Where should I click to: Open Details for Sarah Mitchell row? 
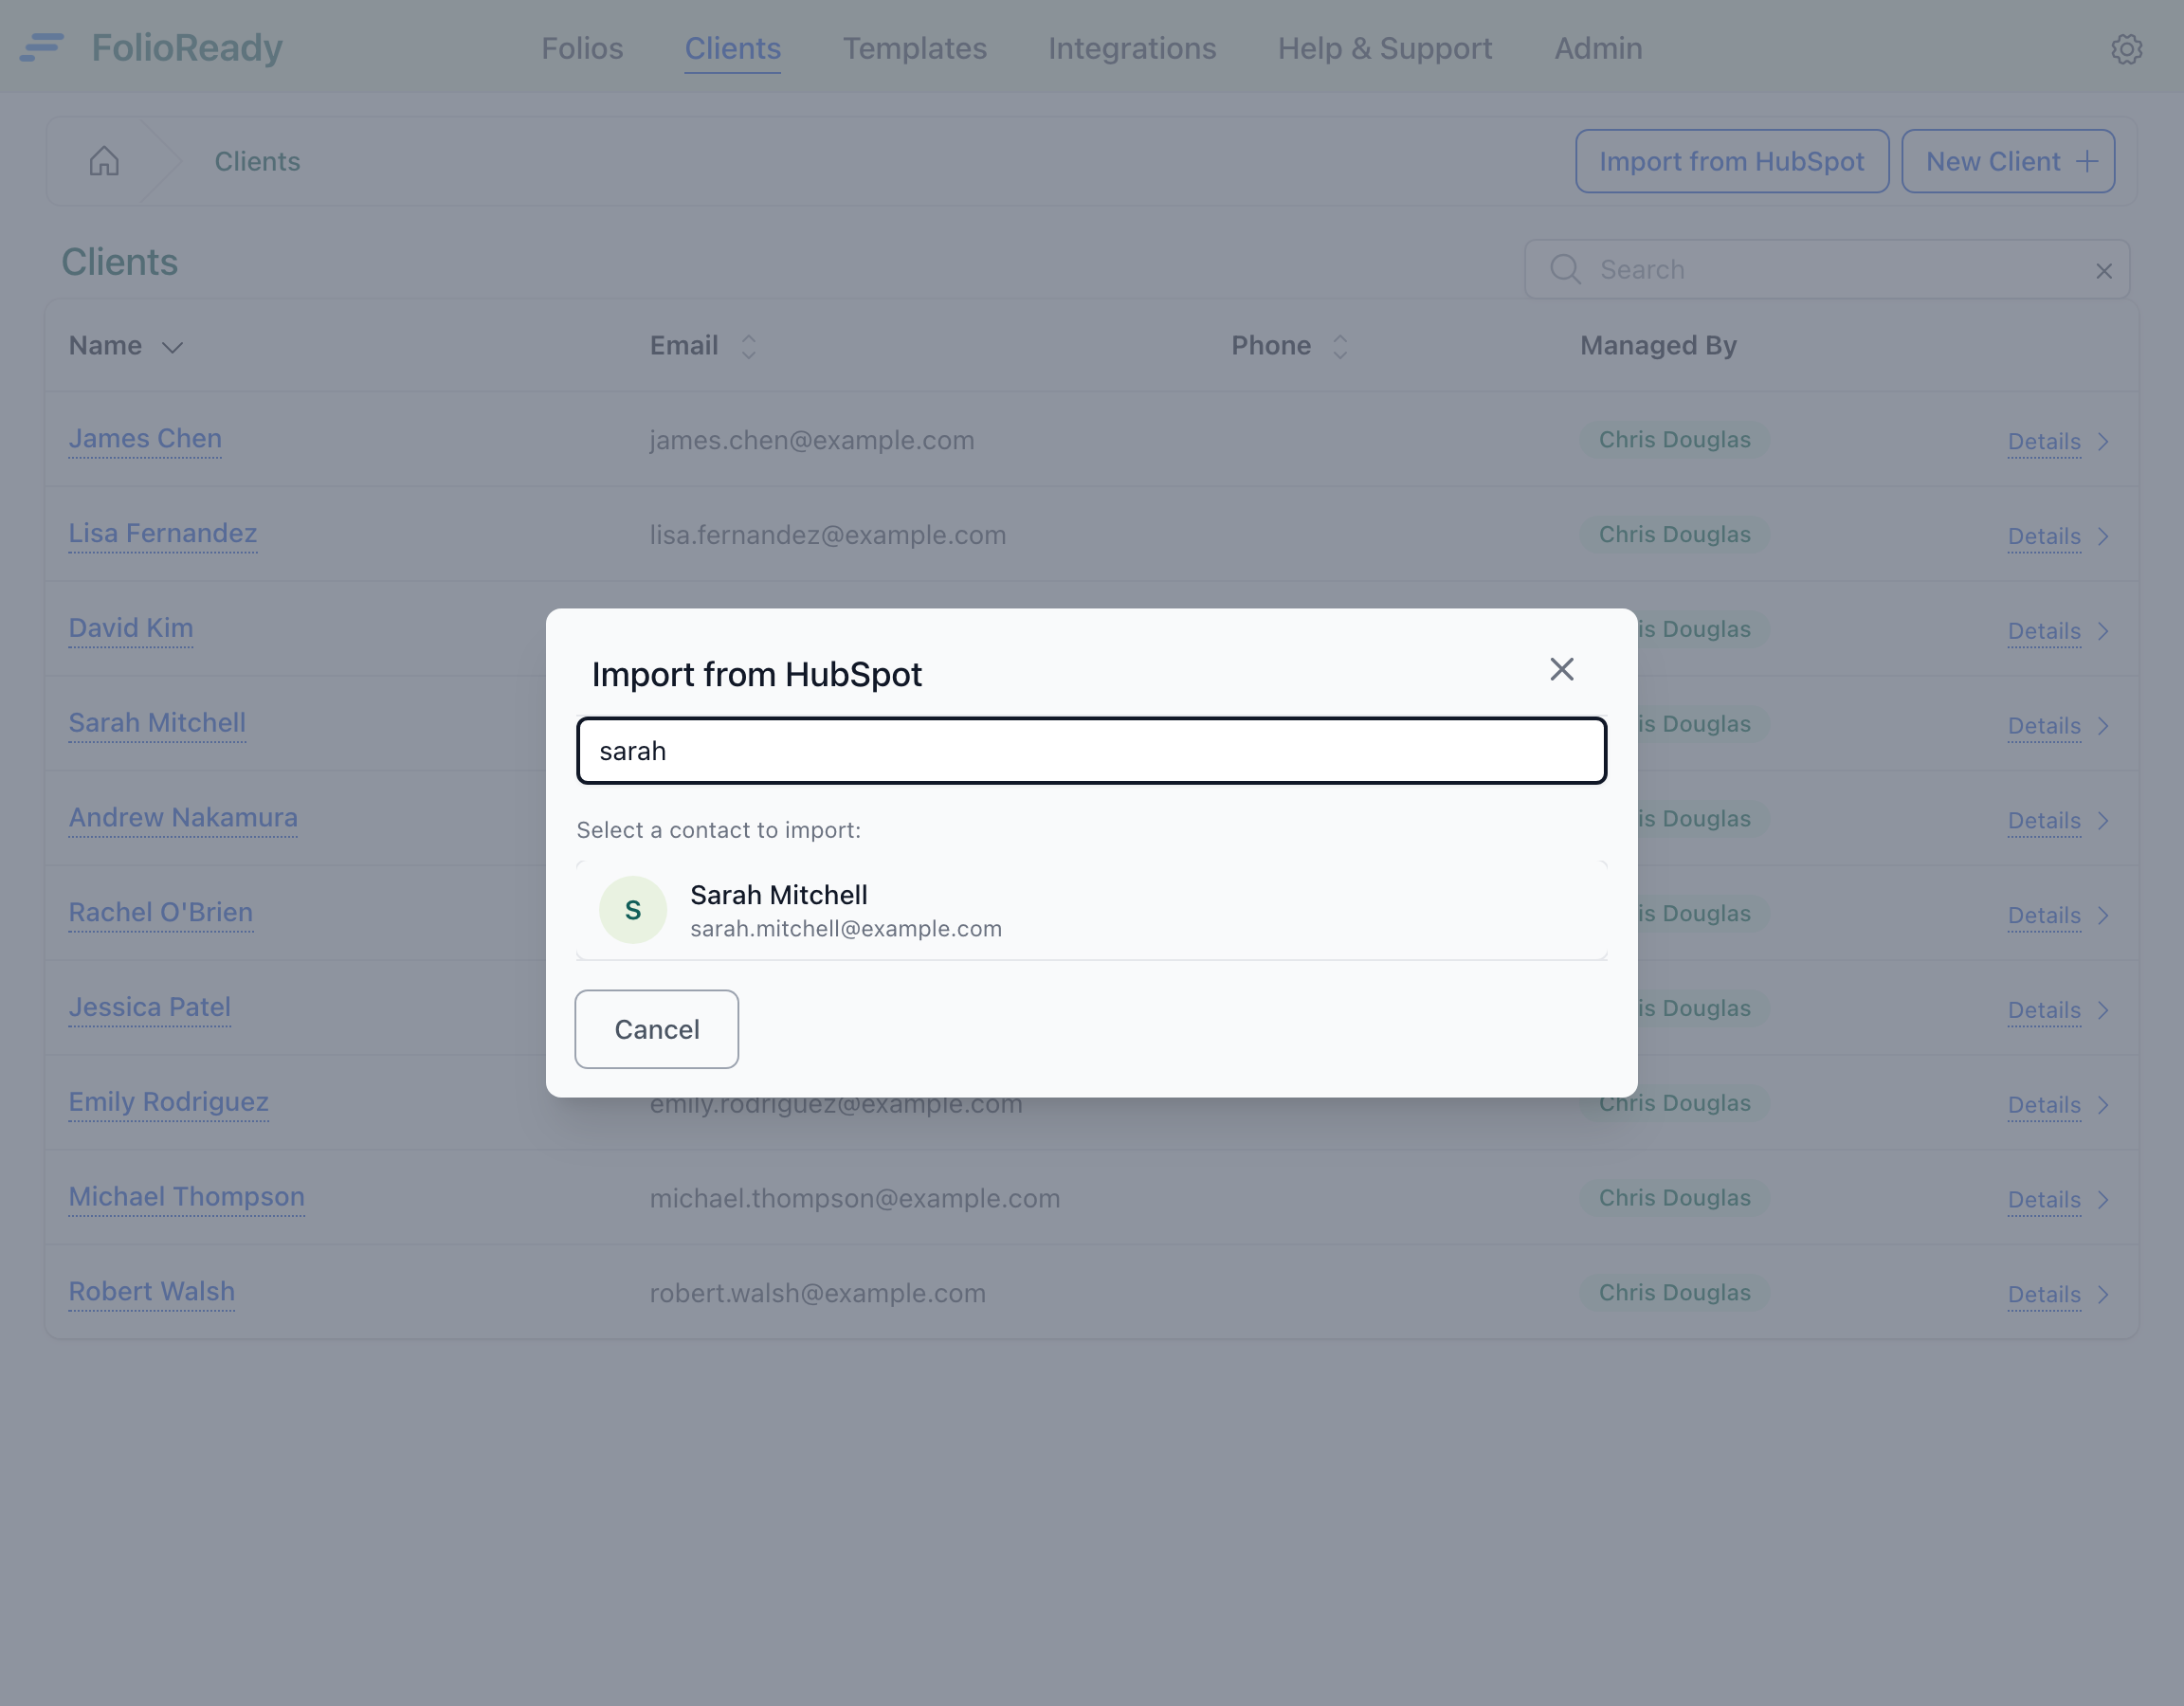tap(2043, 726)
